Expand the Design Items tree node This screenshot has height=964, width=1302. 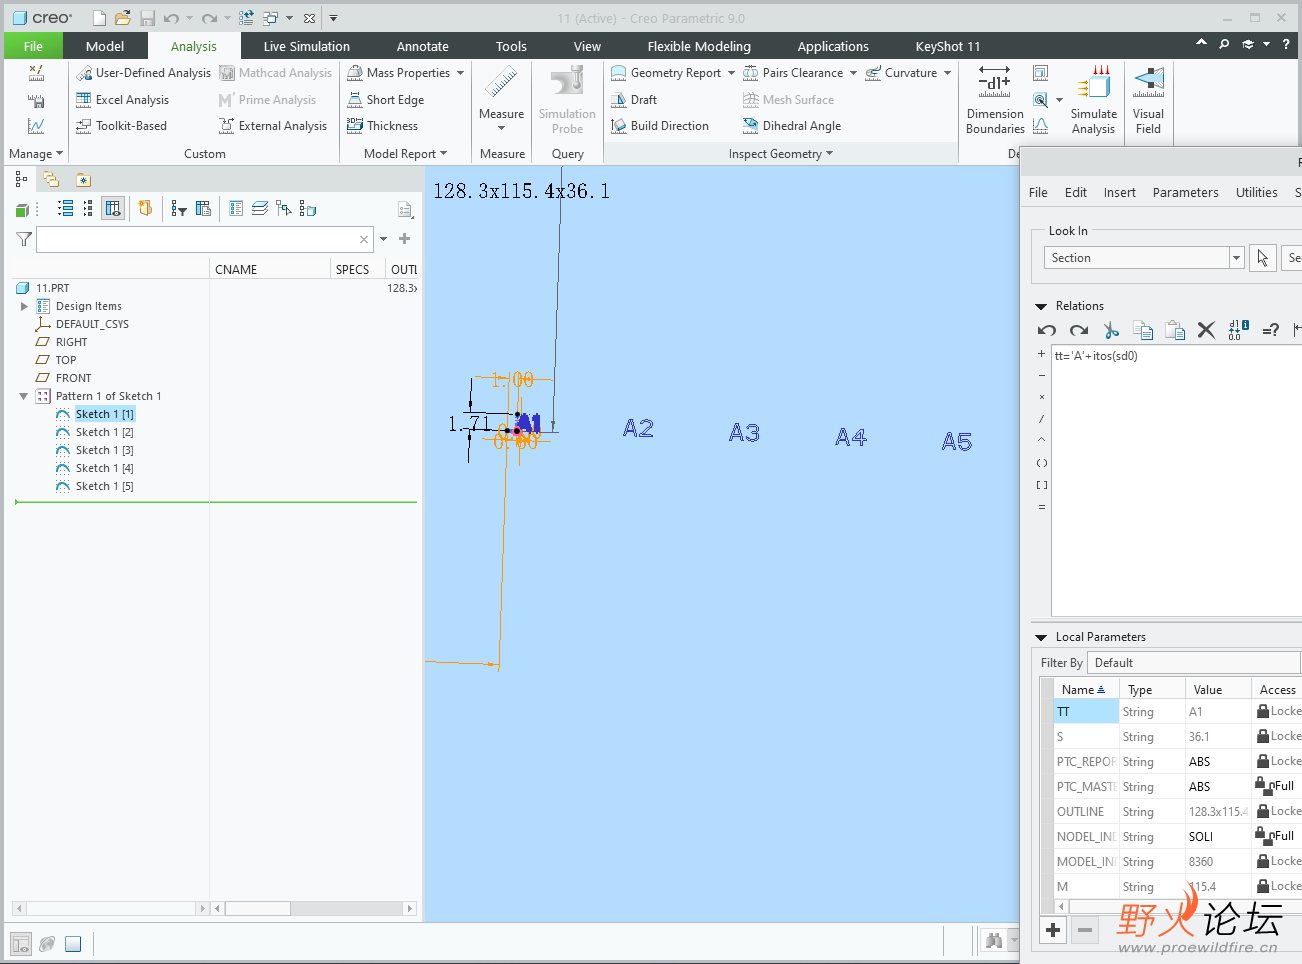click(x=24, y=306)
